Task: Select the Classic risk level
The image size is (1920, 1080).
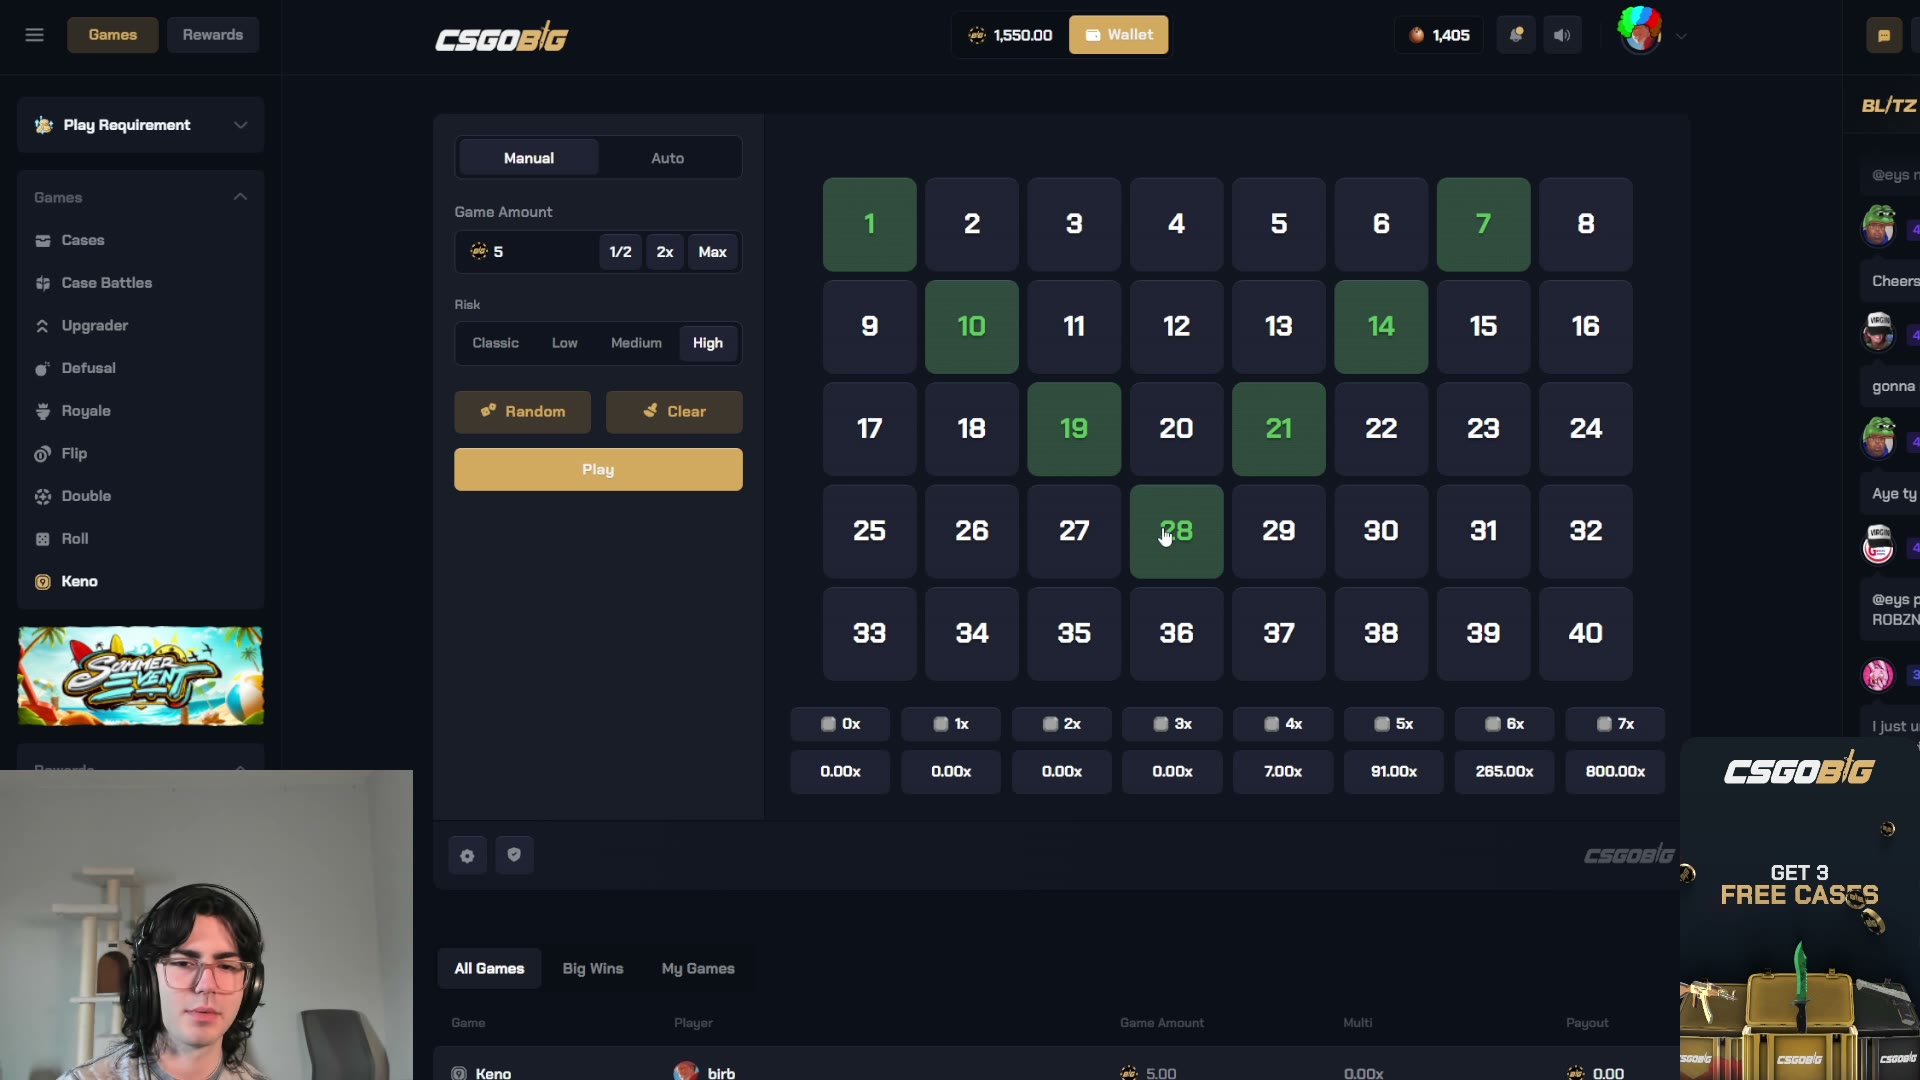Action: pyautogui.click(x=496, y=343)
